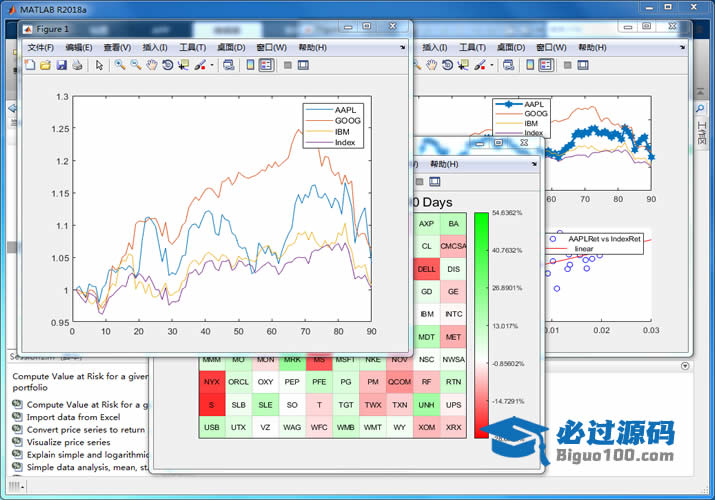715x500 pixels.
Task: Open 窗口(W) menu in back figure window
Action: tap(551, 47)
